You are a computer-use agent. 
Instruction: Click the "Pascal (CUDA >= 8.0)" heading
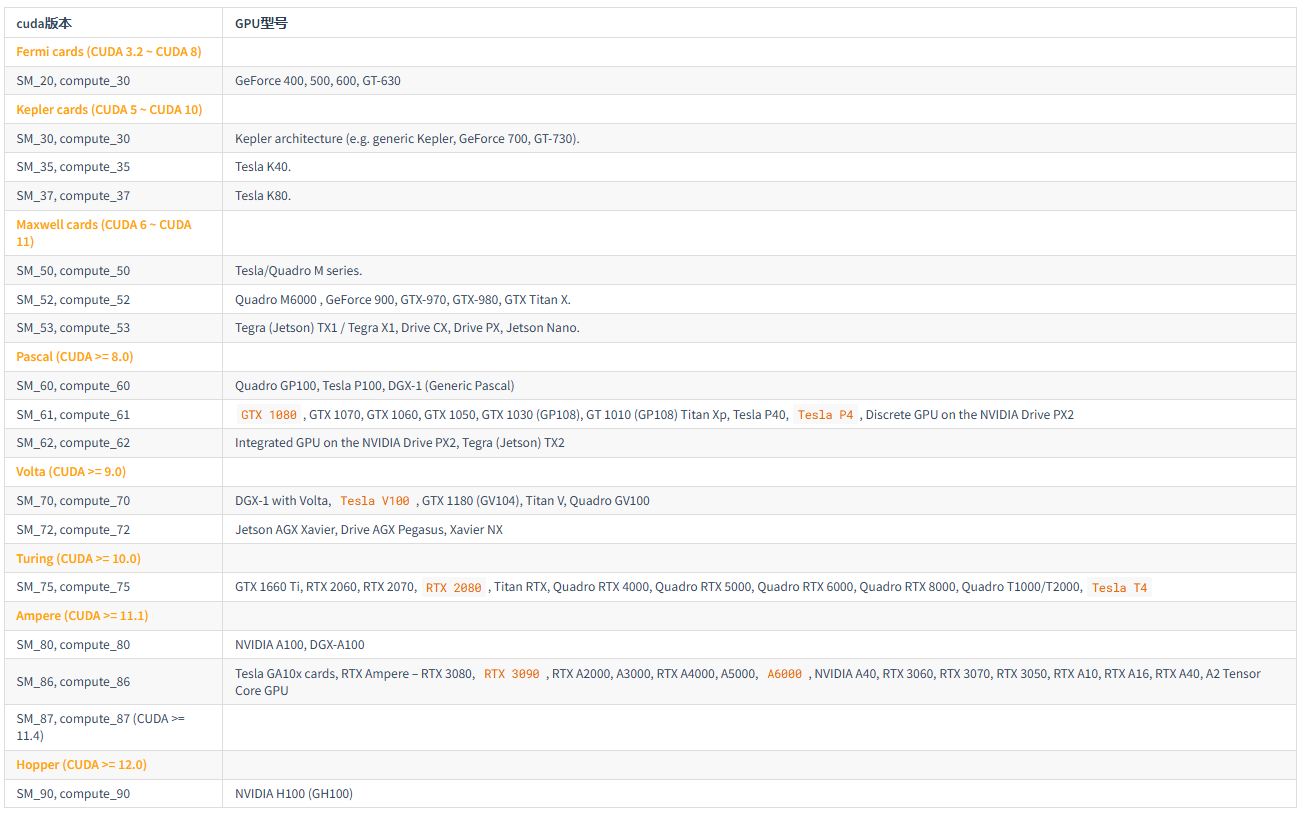[x=75, y=357]
